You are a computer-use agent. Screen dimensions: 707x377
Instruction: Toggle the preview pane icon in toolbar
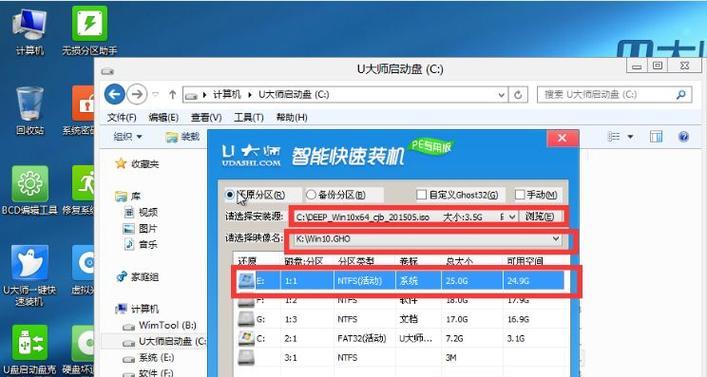(x=656, y=137)
